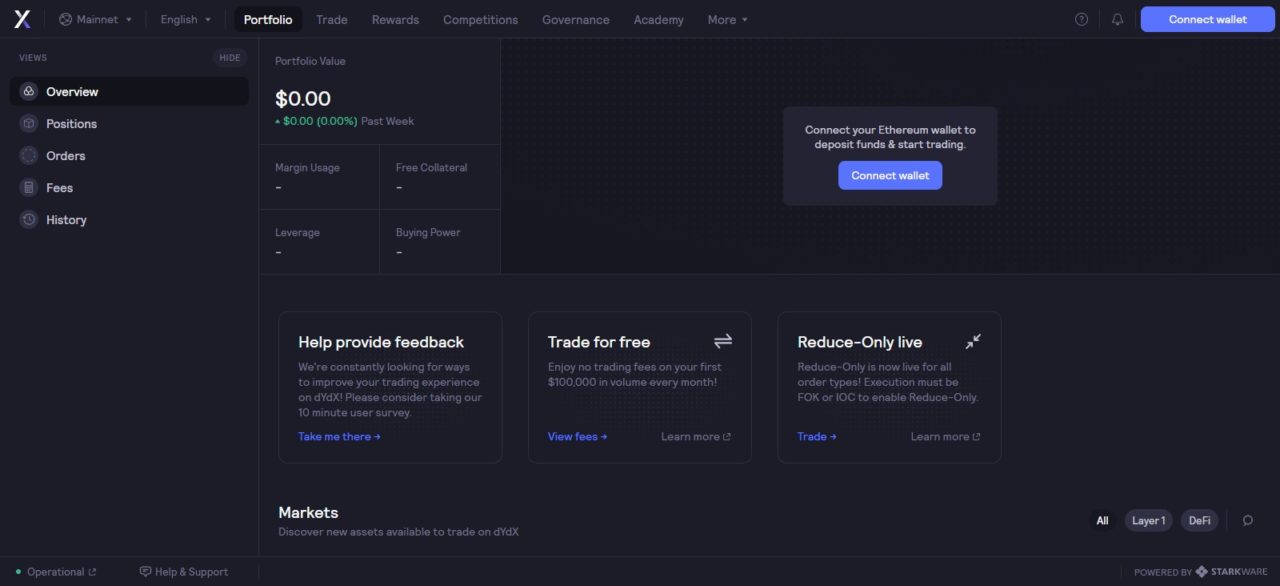
Task: Click the StarkWare logo icon
Action: pos(1201,572)
